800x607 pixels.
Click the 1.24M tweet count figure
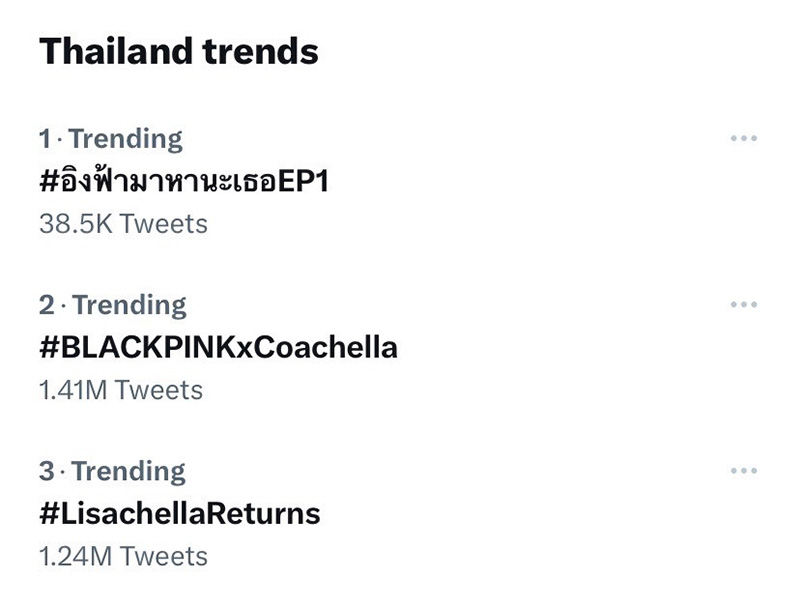(73, 556)
